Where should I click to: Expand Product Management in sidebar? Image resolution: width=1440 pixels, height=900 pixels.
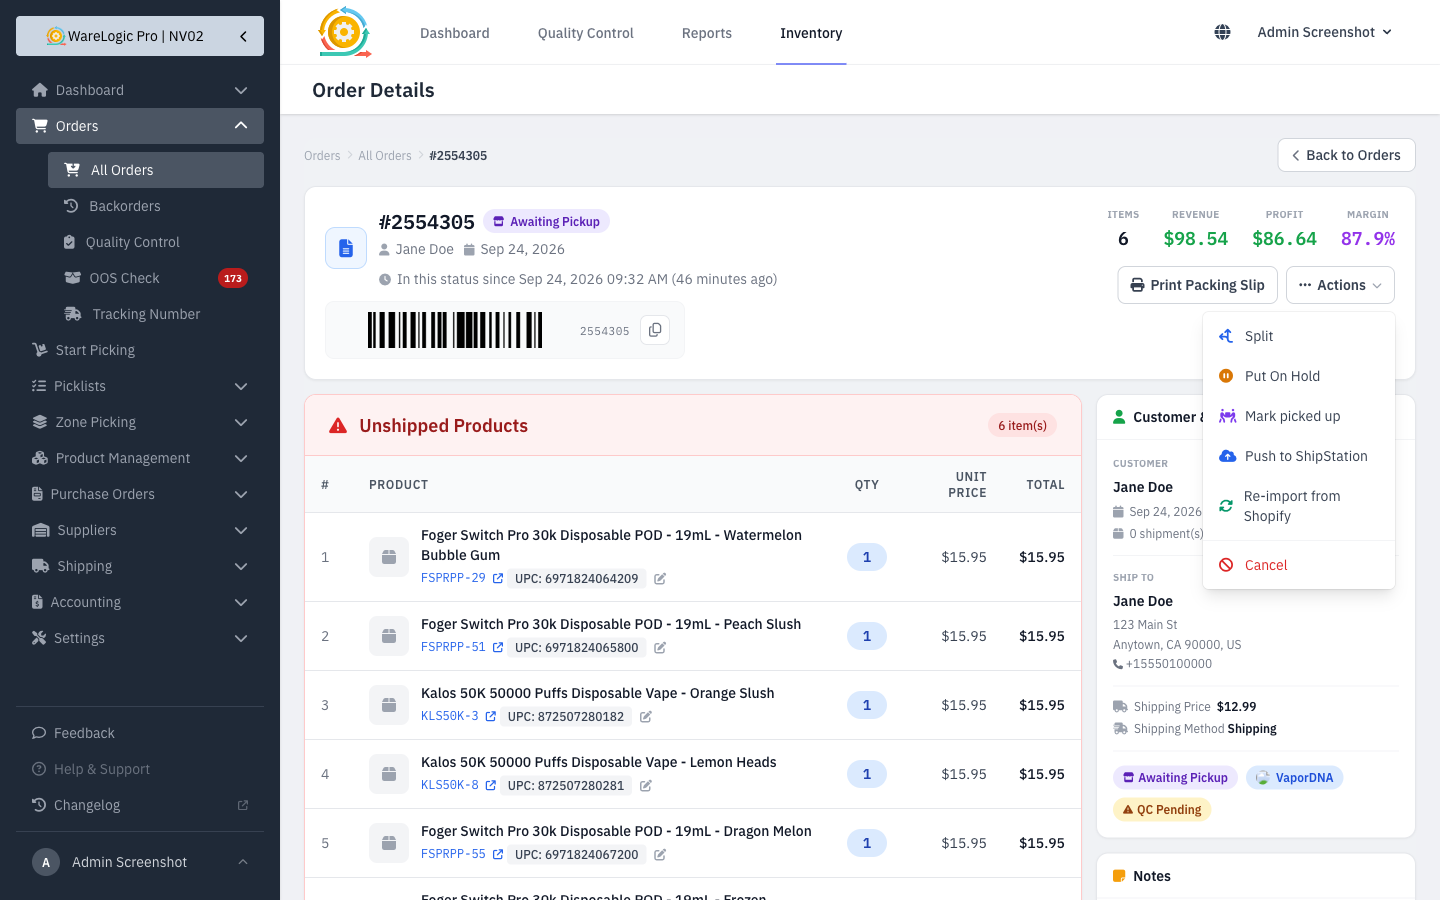[140, 458]
